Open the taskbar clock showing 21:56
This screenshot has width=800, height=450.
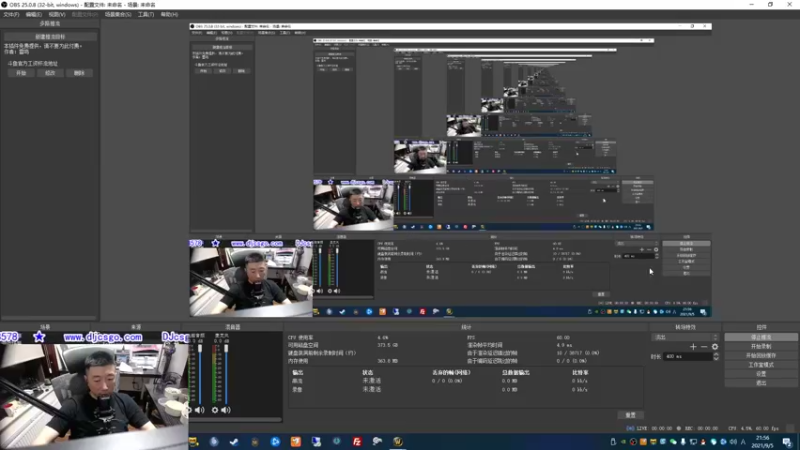click(x=762, y=441)
